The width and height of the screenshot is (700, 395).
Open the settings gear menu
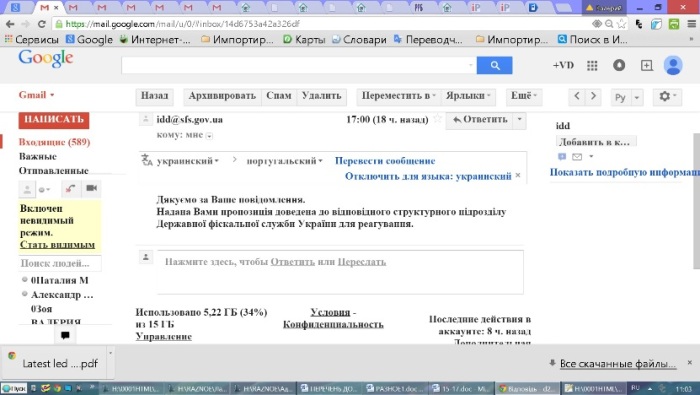click(x=667, y=96)
